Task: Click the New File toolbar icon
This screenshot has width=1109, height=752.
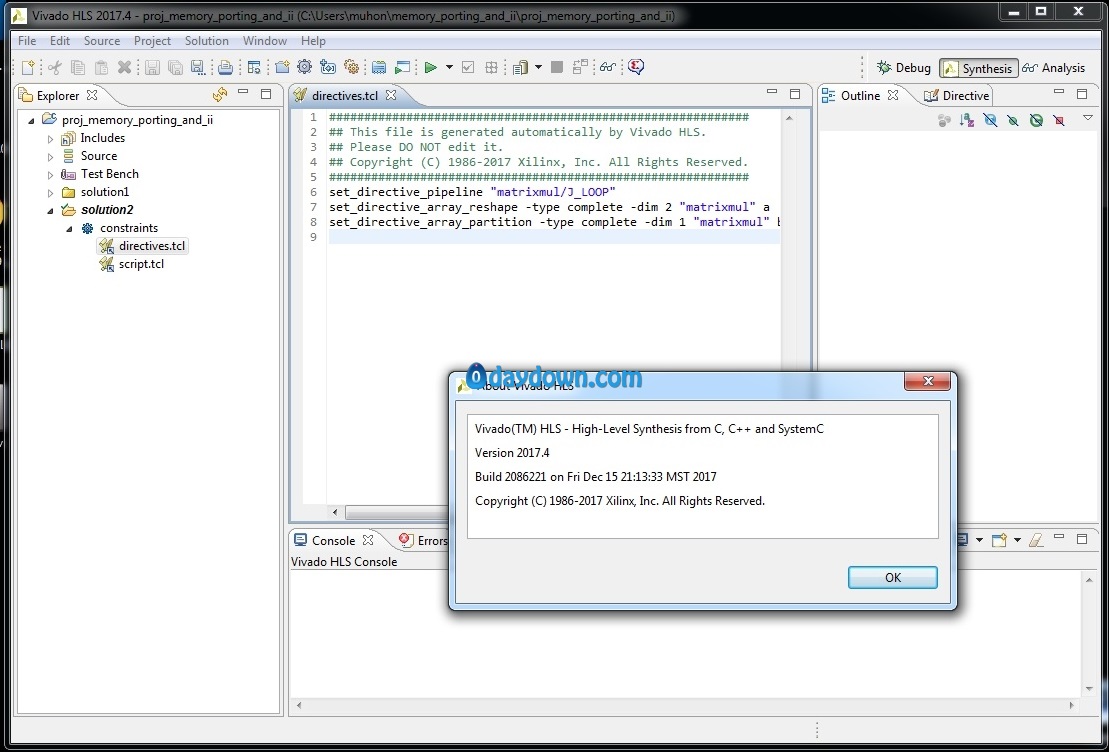Action: [x=28, y=67]
